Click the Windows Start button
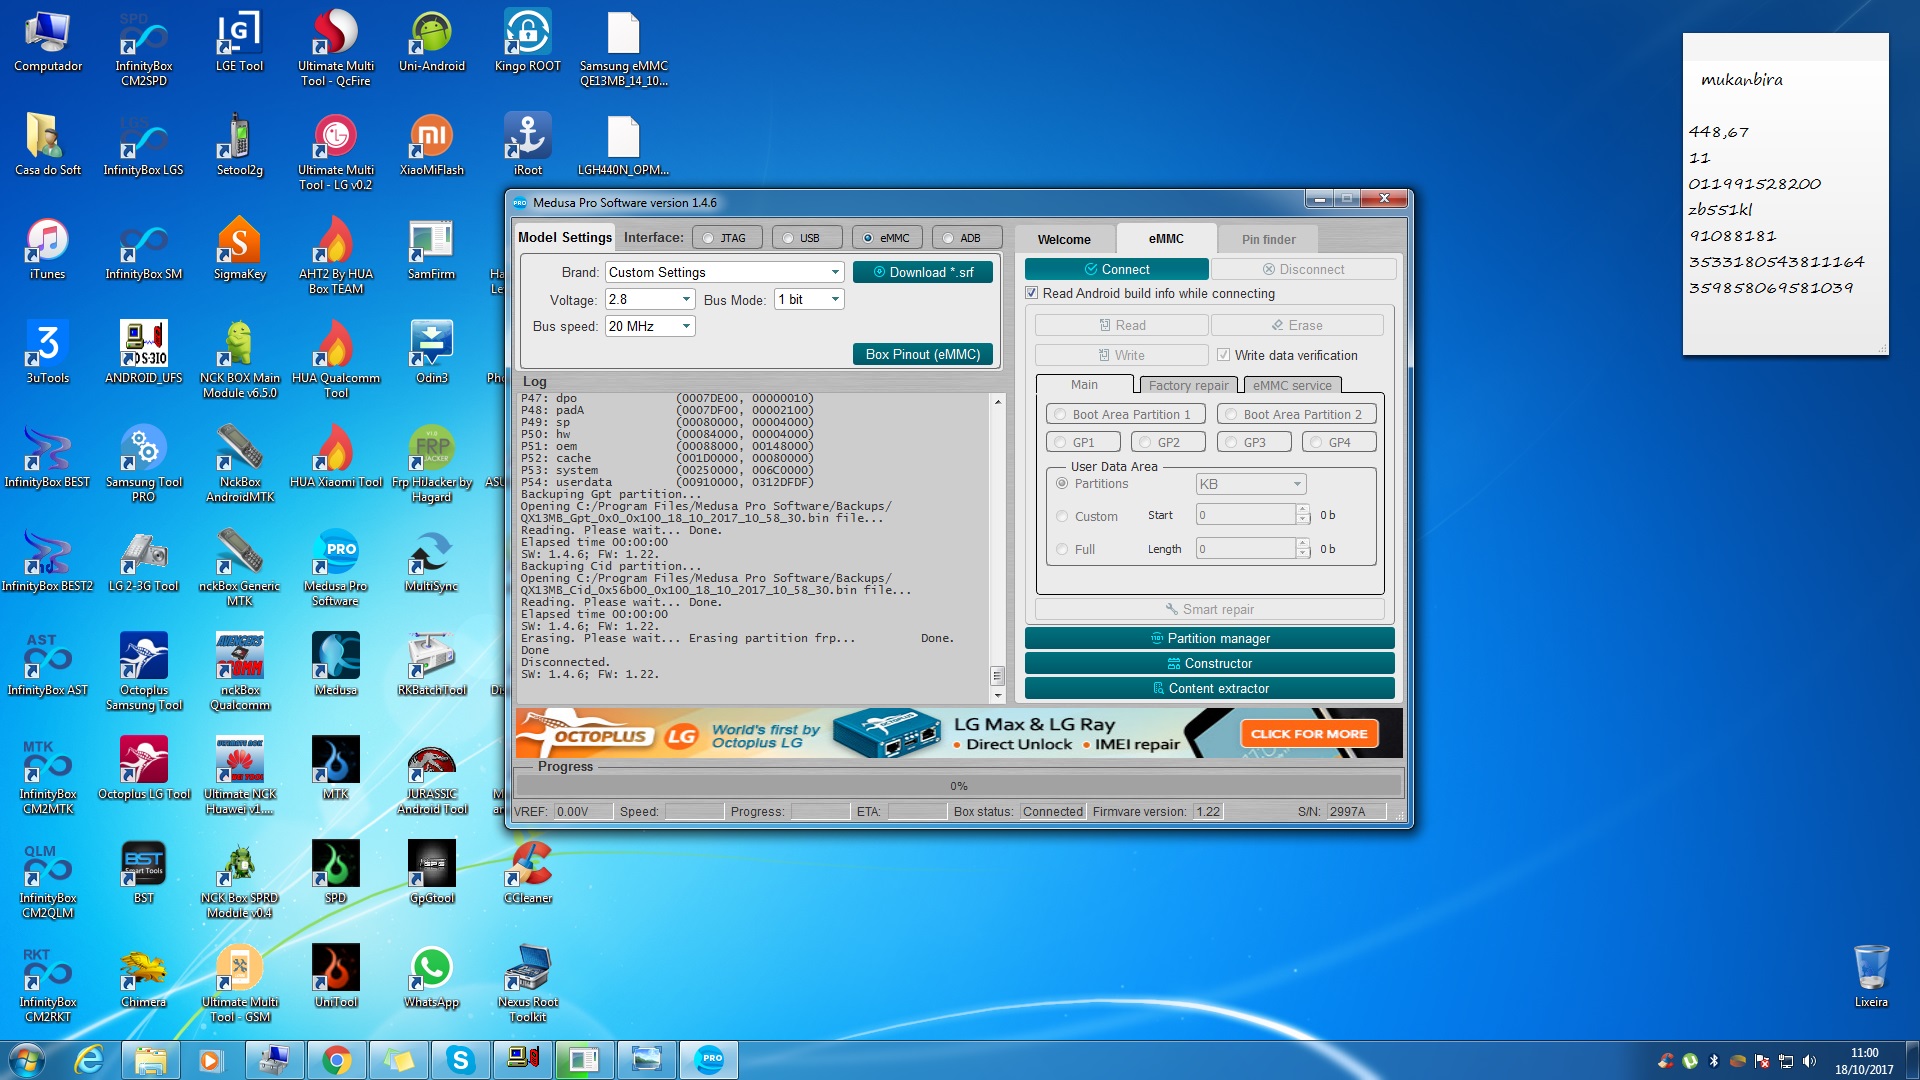1920x1080 pixels. (27, 1060)
